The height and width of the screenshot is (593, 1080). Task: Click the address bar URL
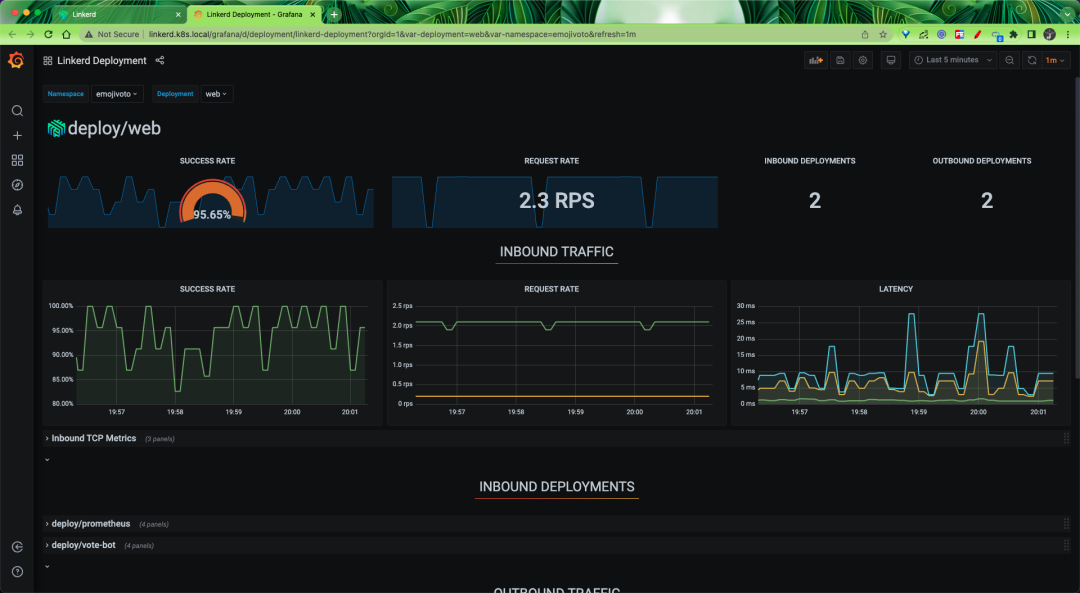click(x=393, y=34)
